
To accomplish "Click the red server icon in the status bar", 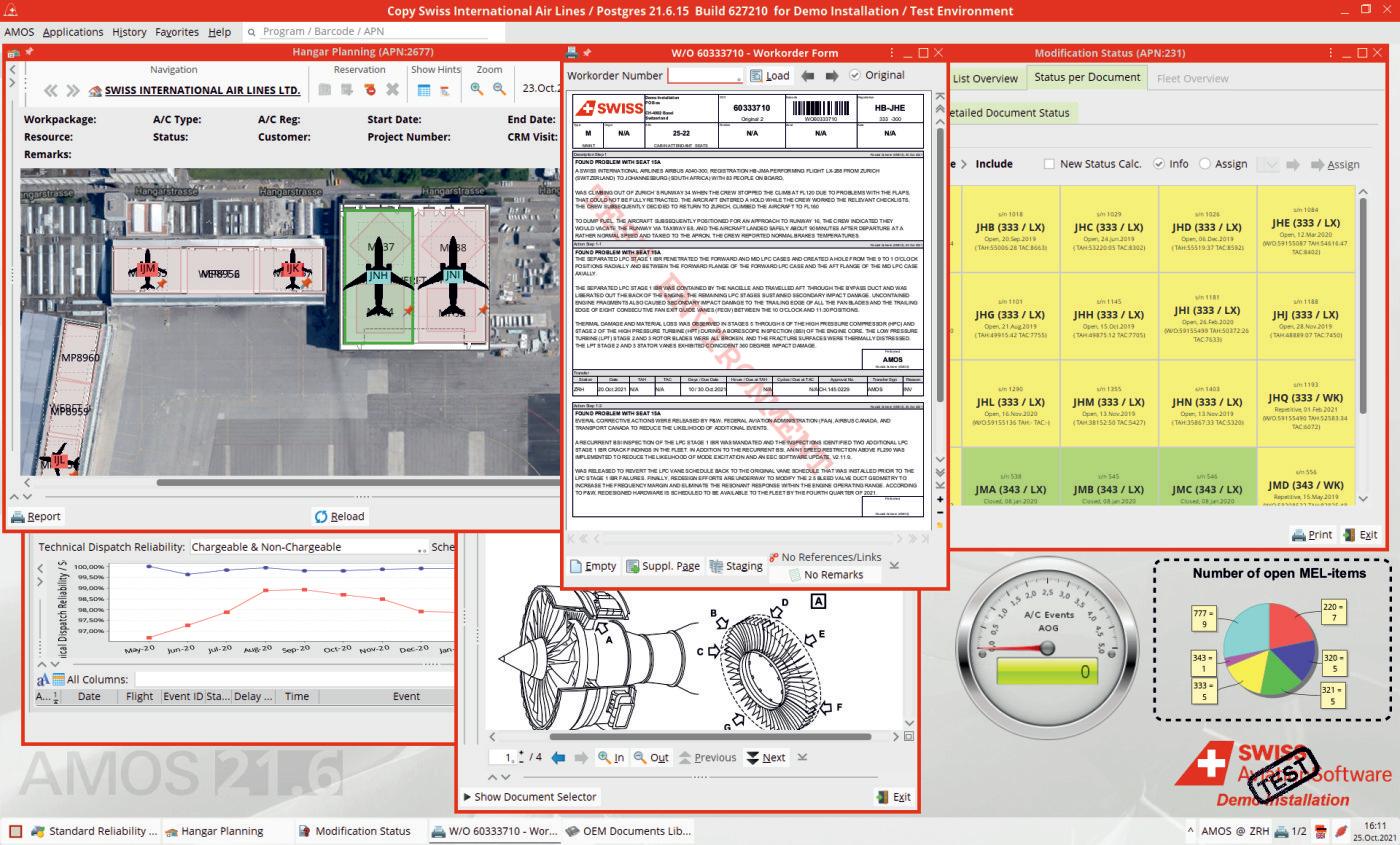I will click(1321, 831).
